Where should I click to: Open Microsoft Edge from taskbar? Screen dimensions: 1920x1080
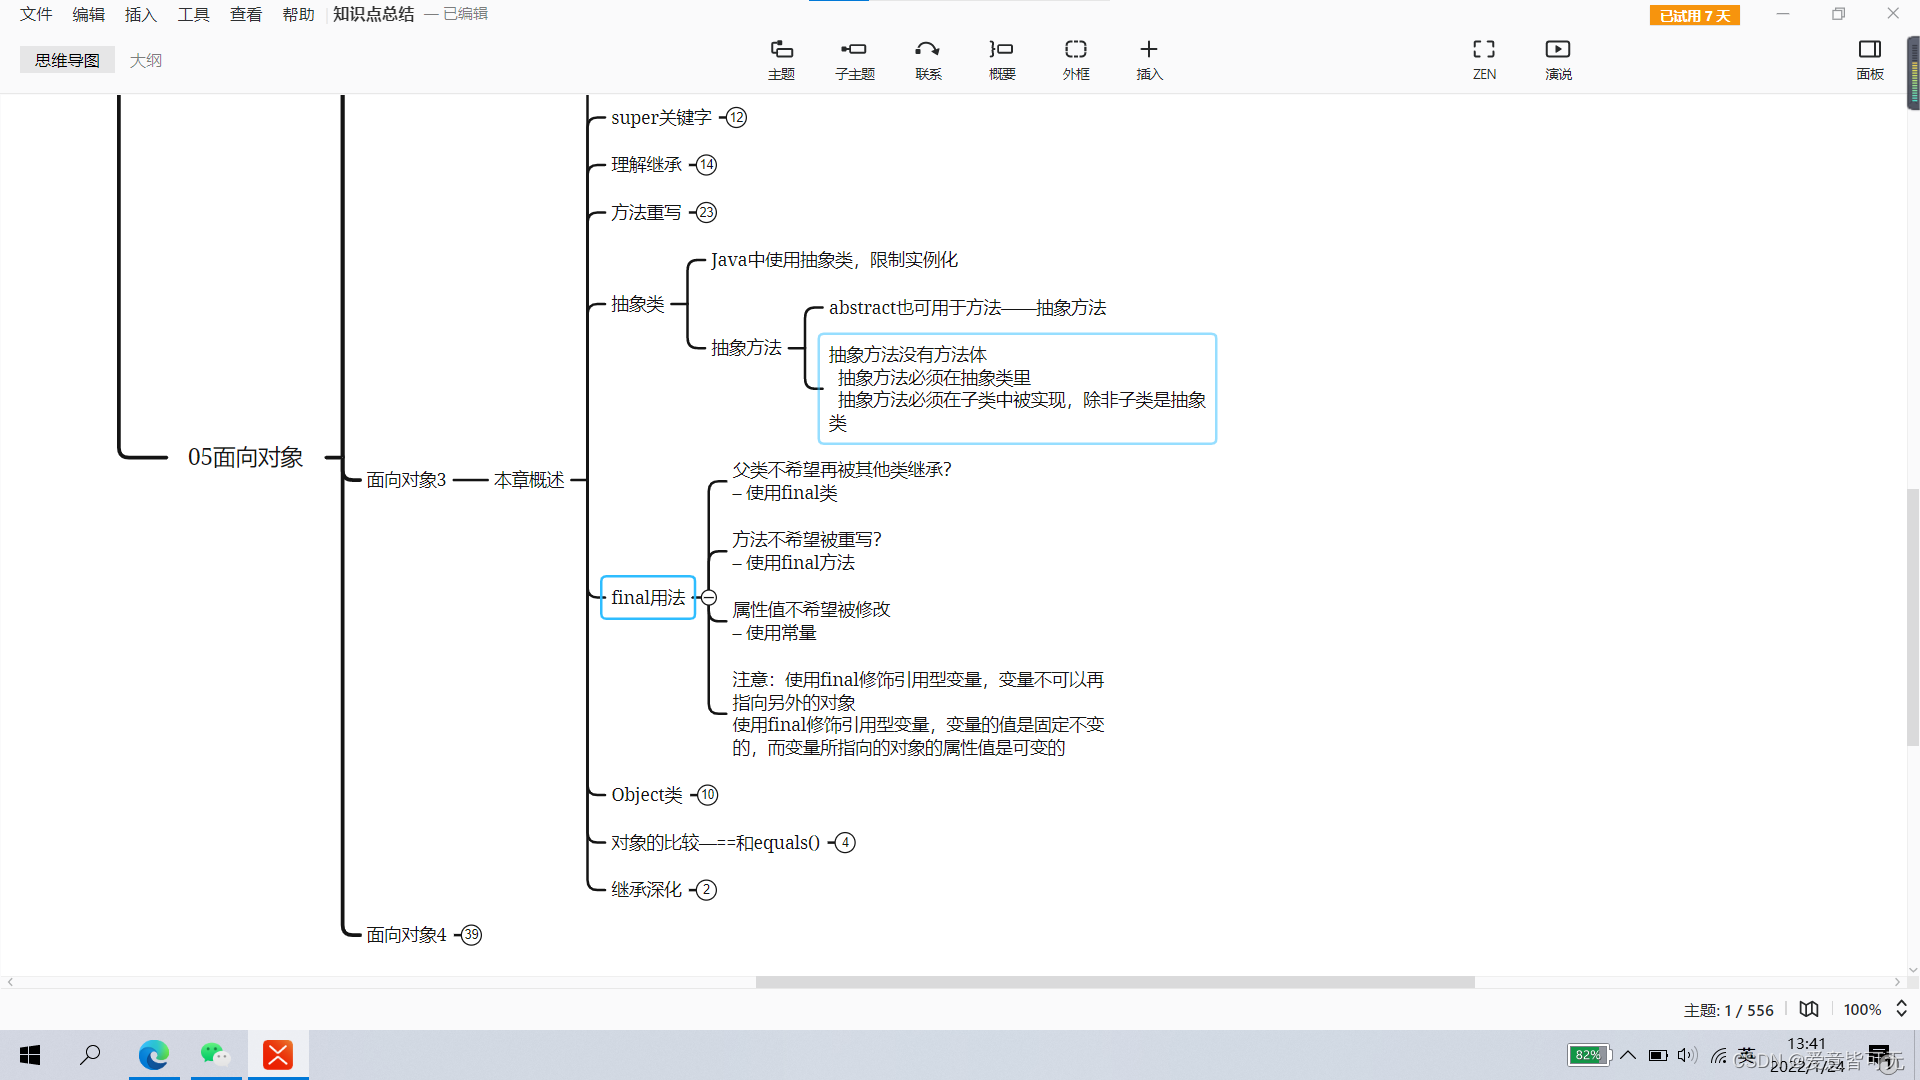click(x=154, y=1055)
